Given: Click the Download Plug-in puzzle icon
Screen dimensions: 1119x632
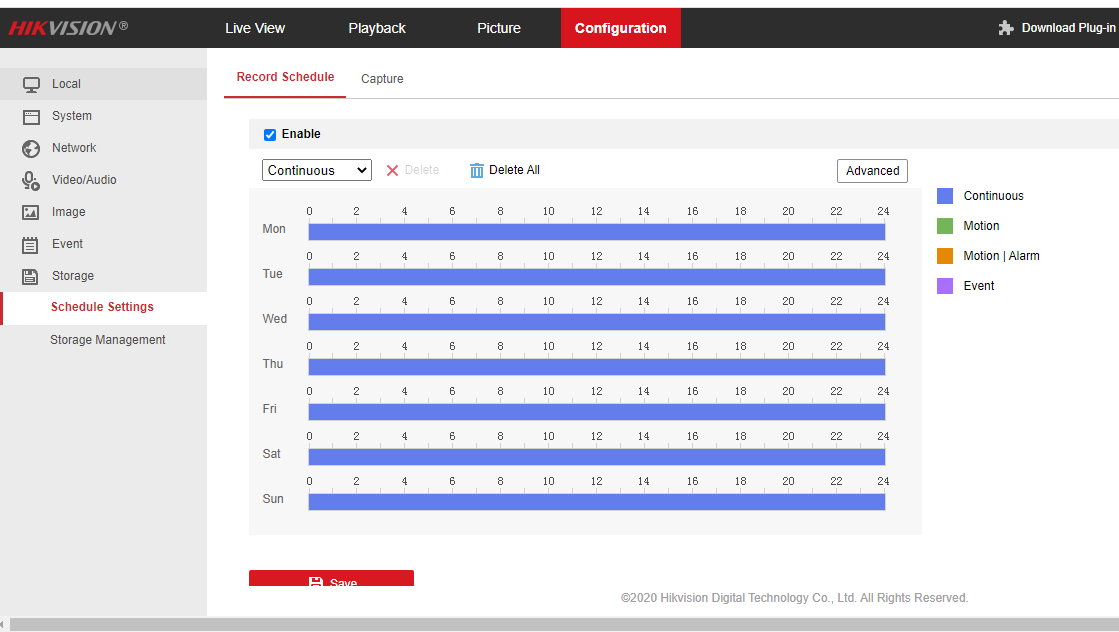Looking at the screenshot, I should (x=1006, y=28).
